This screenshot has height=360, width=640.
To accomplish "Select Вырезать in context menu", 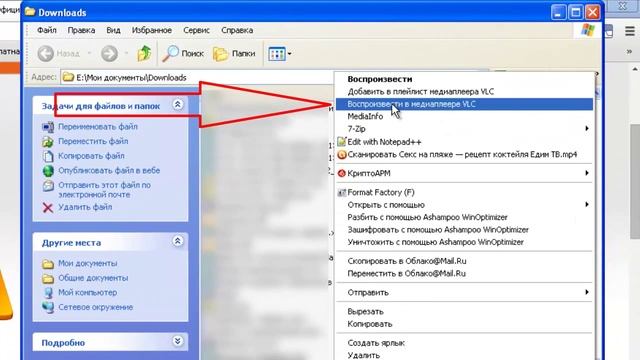I will (464, 311).
